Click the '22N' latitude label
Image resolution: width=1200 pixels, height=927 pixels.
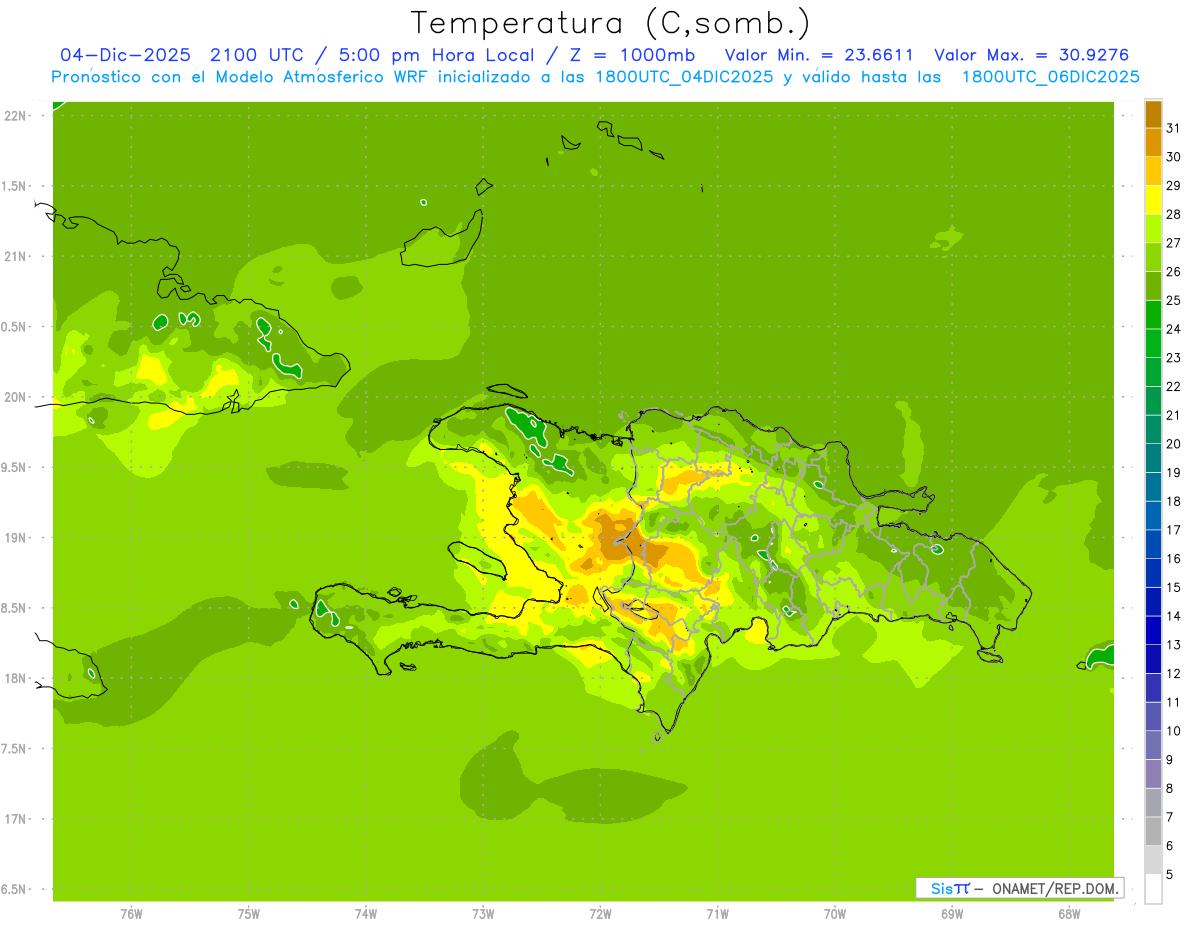click(15, 116)
